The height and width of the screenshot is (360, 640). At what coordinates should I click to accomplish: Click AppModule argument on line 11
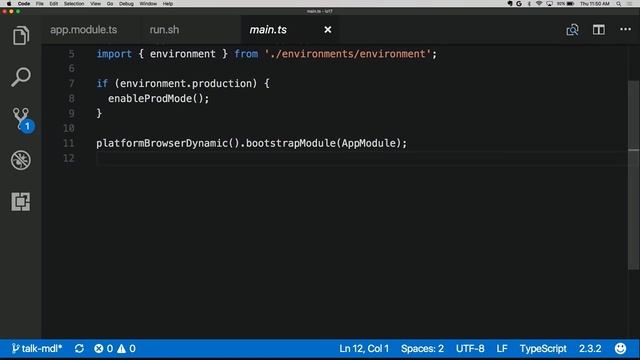click(x=369, y=143)
